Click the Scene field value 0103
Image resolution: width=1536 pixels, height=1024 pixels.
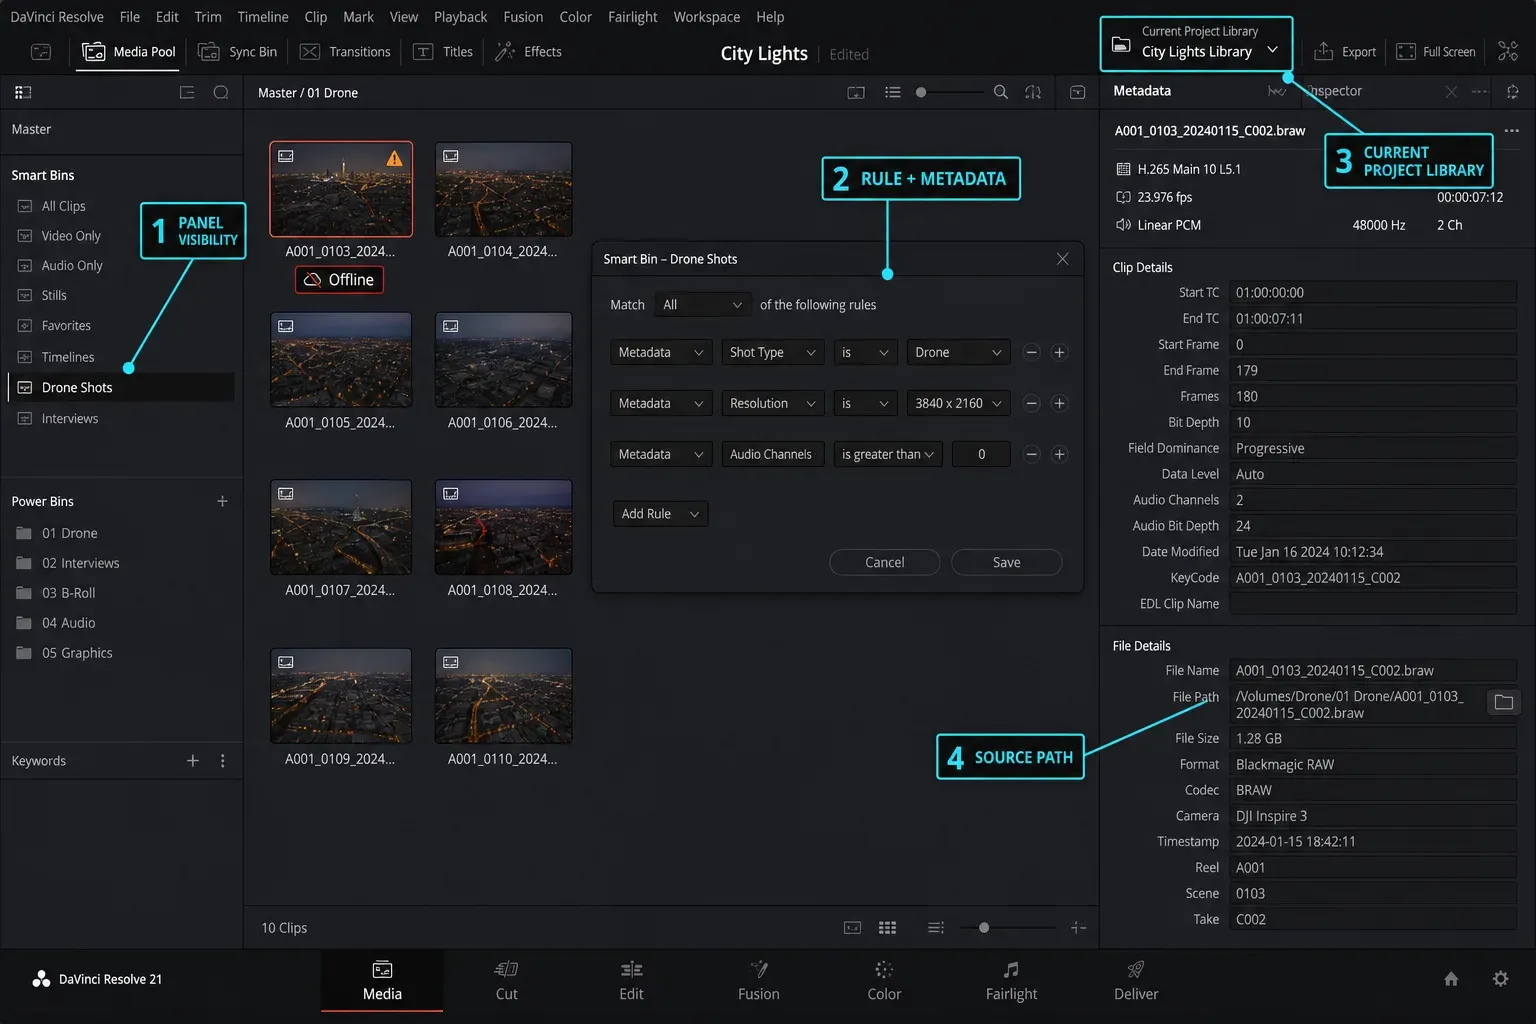1372,894
